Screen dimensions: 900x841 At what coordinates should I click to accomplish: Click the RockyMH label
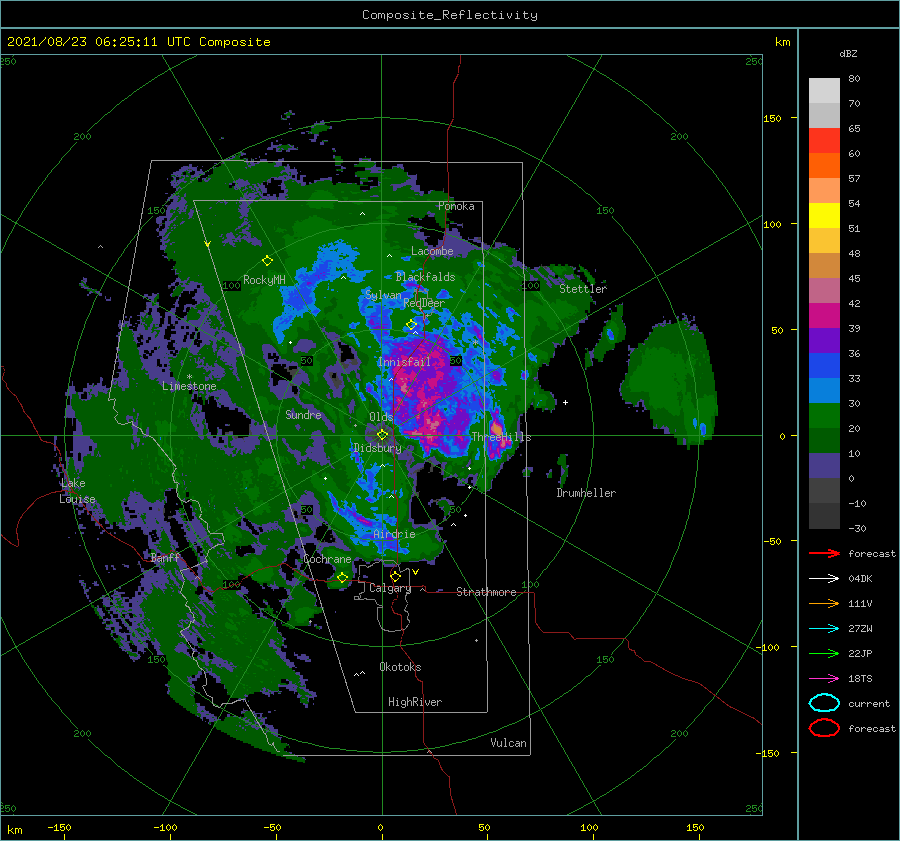(x=264, y=280)
